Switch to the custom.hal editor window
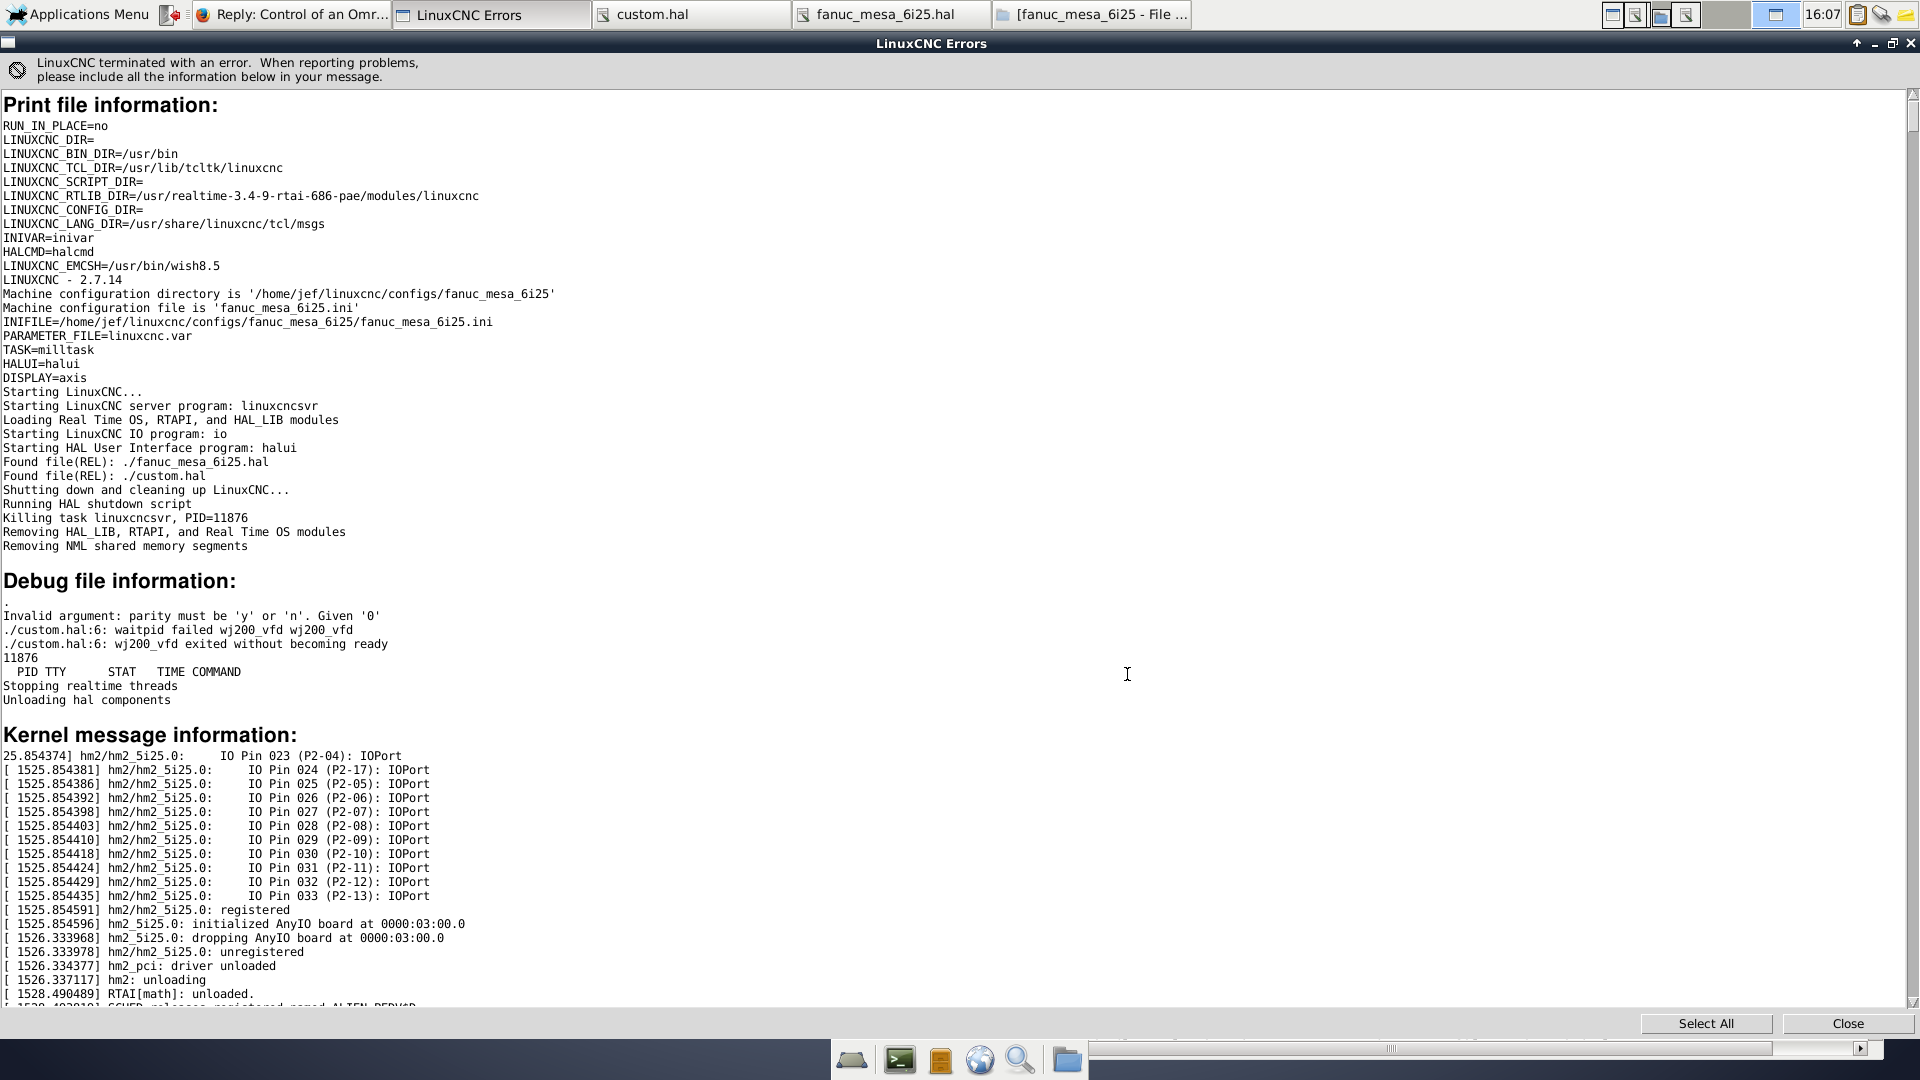Screen dimensions: 1920x1080 [x=692, y=15]
